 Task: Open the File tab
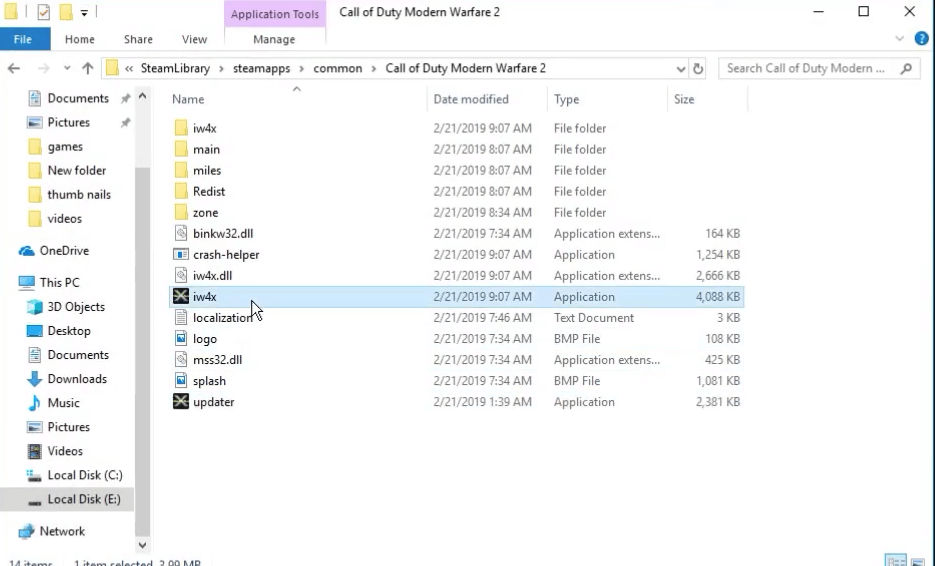pos(23,39)
